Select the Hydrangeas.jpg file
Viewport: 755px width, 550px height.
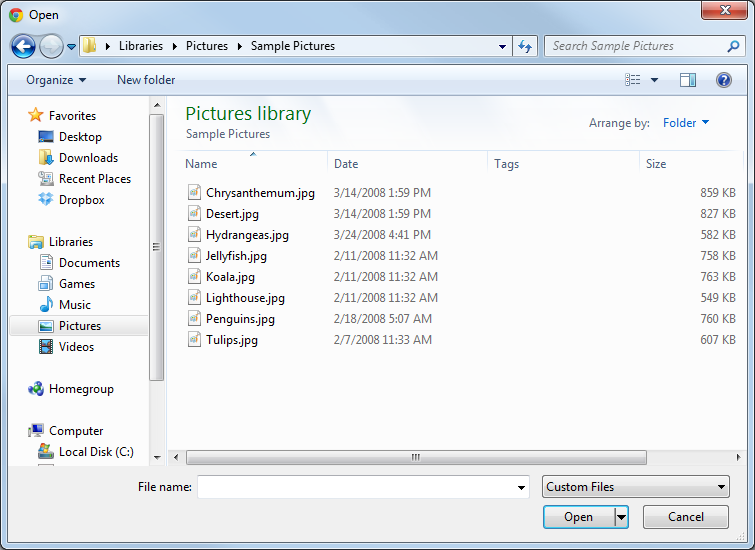pos(247,235)
